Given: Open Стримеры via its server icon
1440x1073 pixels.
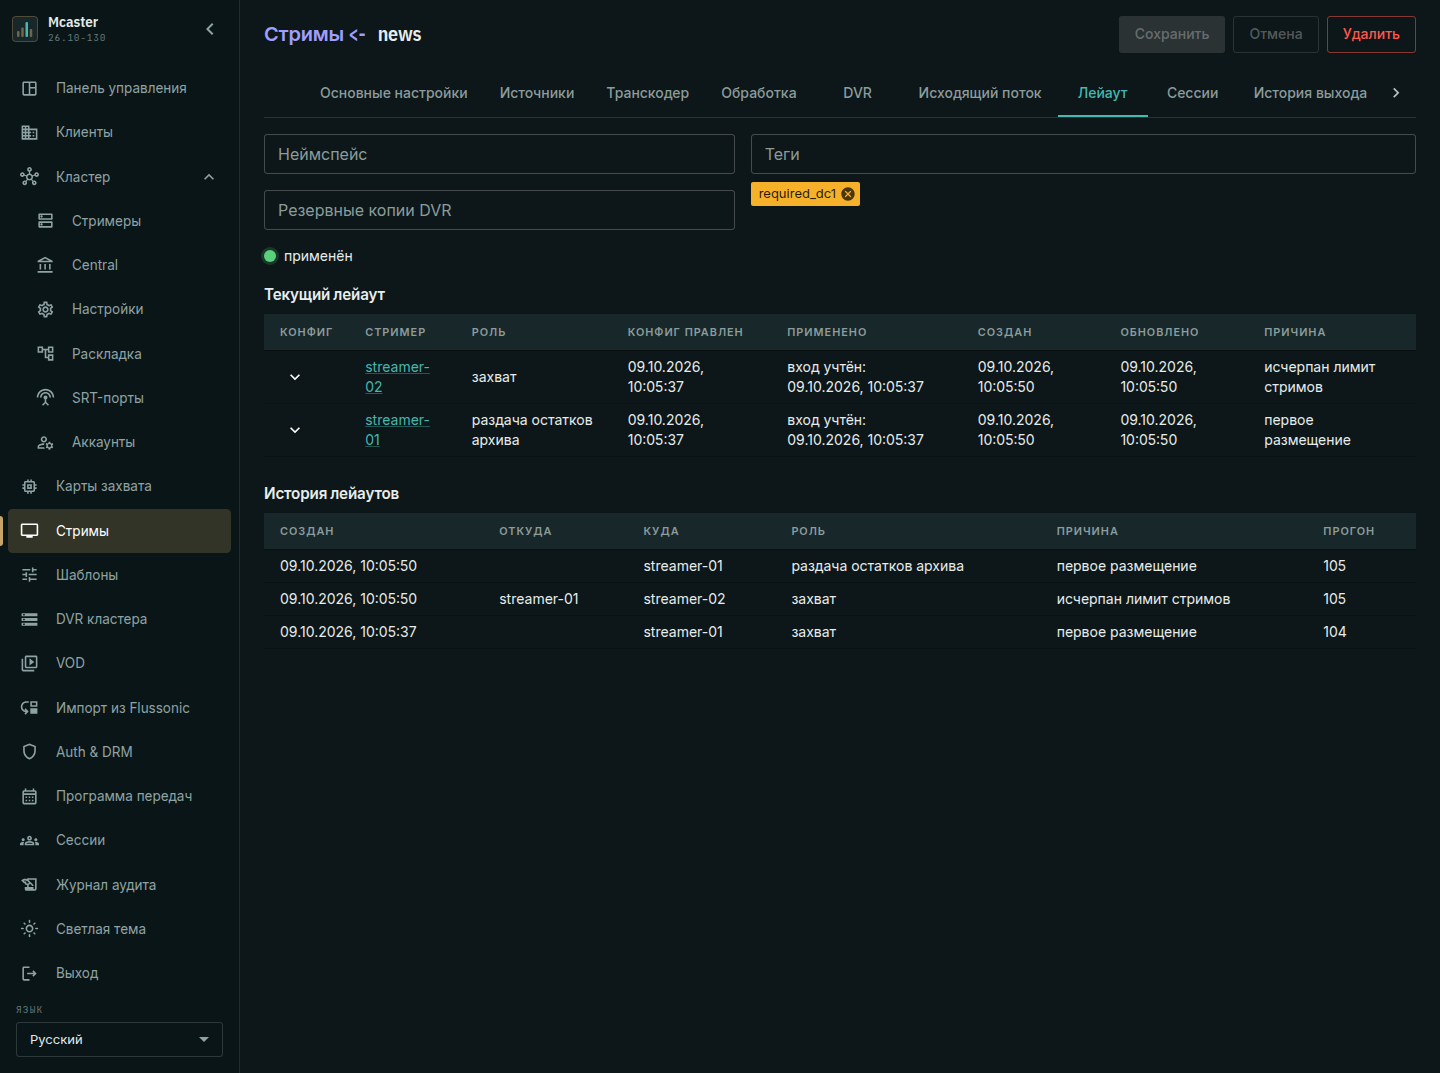Looking at the screenshot, I should 46,221.
